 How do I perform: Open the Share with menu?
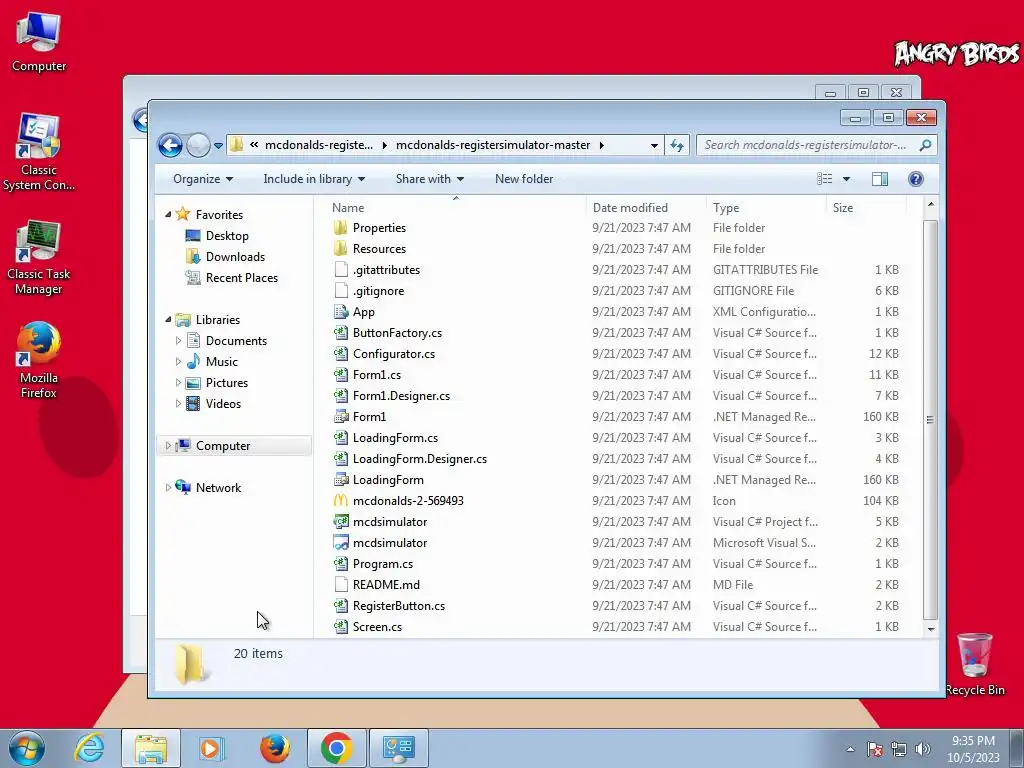[430, 179]
